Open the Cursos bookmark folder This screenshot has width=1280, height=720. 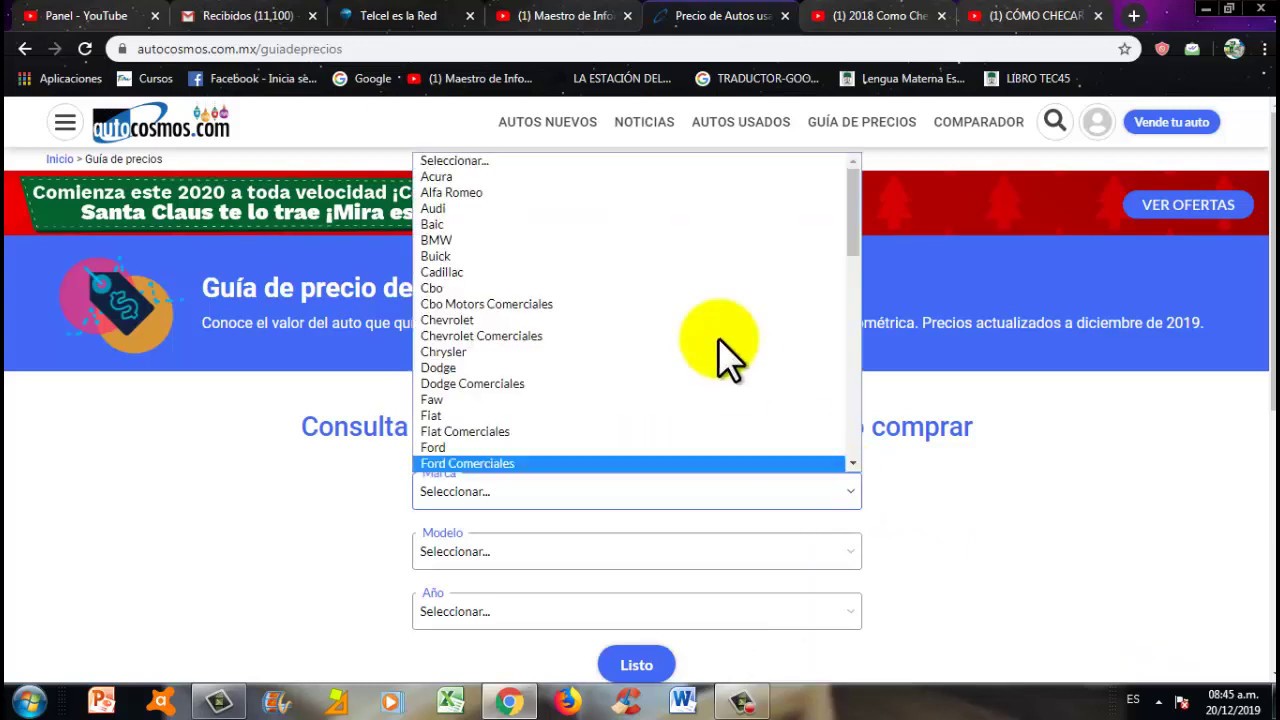[x=145, y=78]
